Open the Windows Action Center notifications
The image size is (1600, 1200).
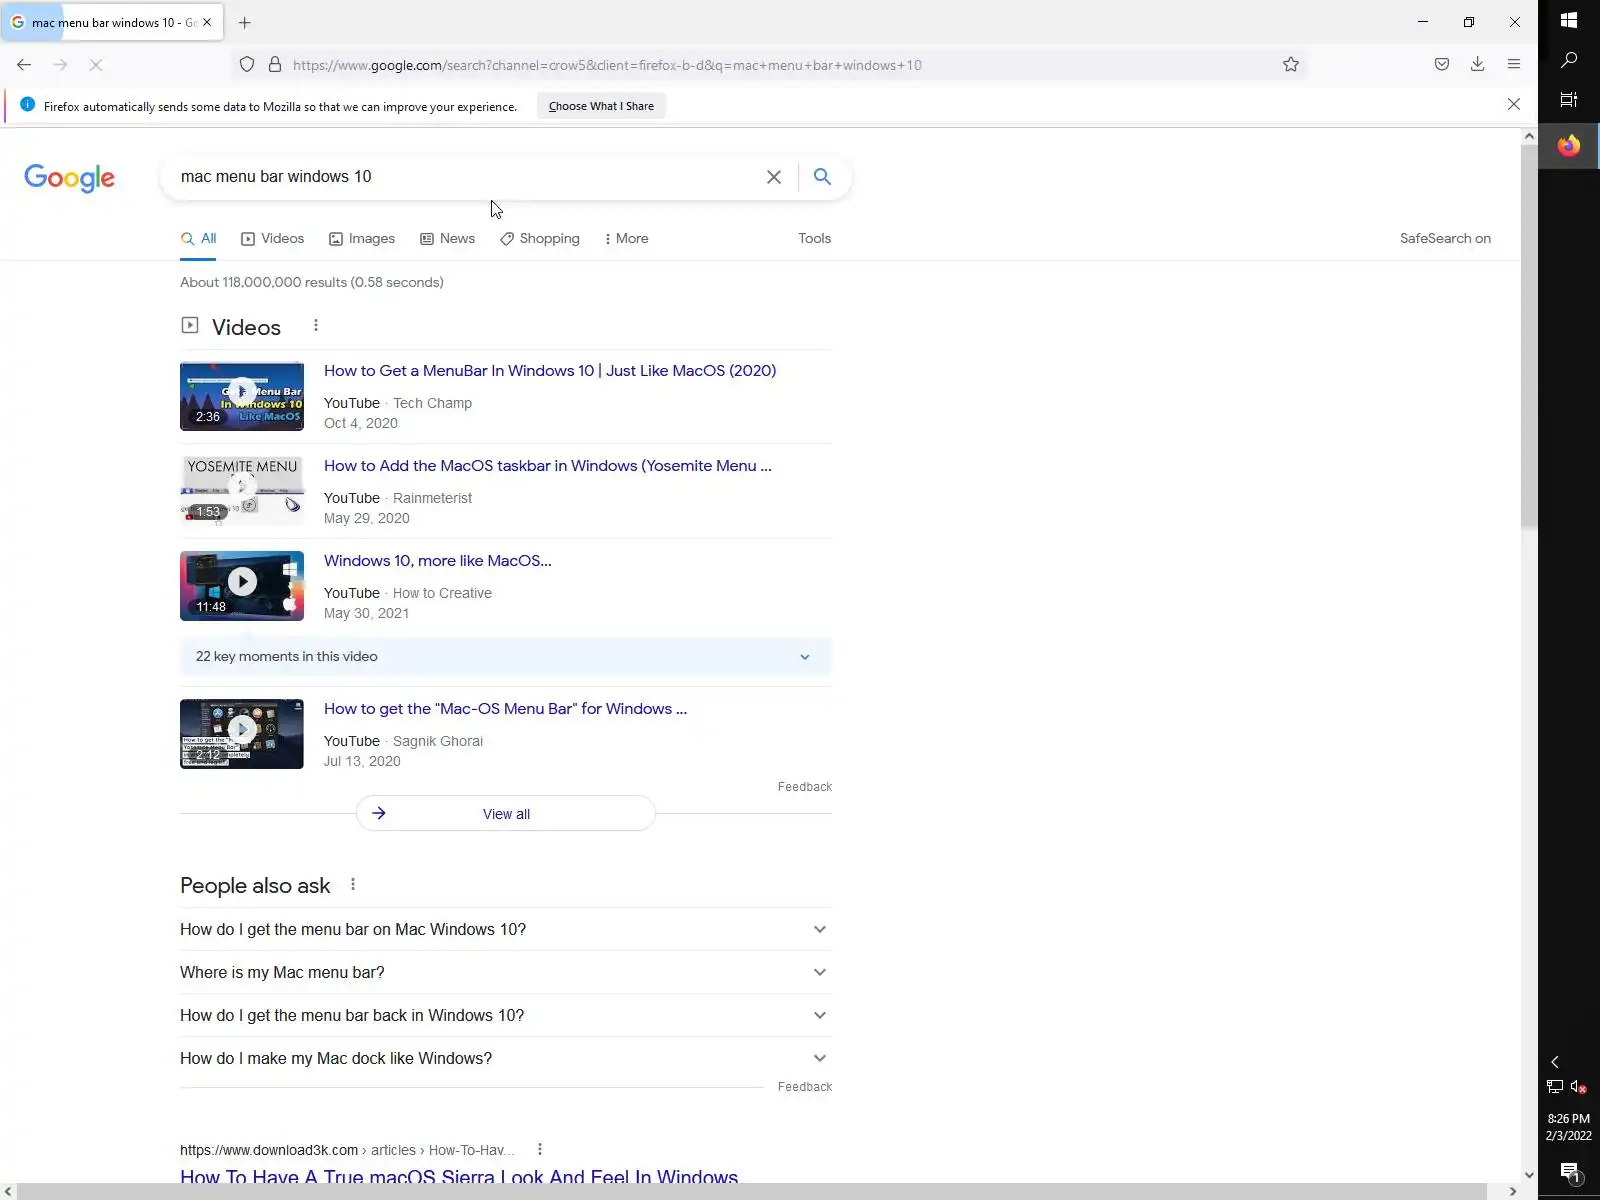tap(1569, 1172)
